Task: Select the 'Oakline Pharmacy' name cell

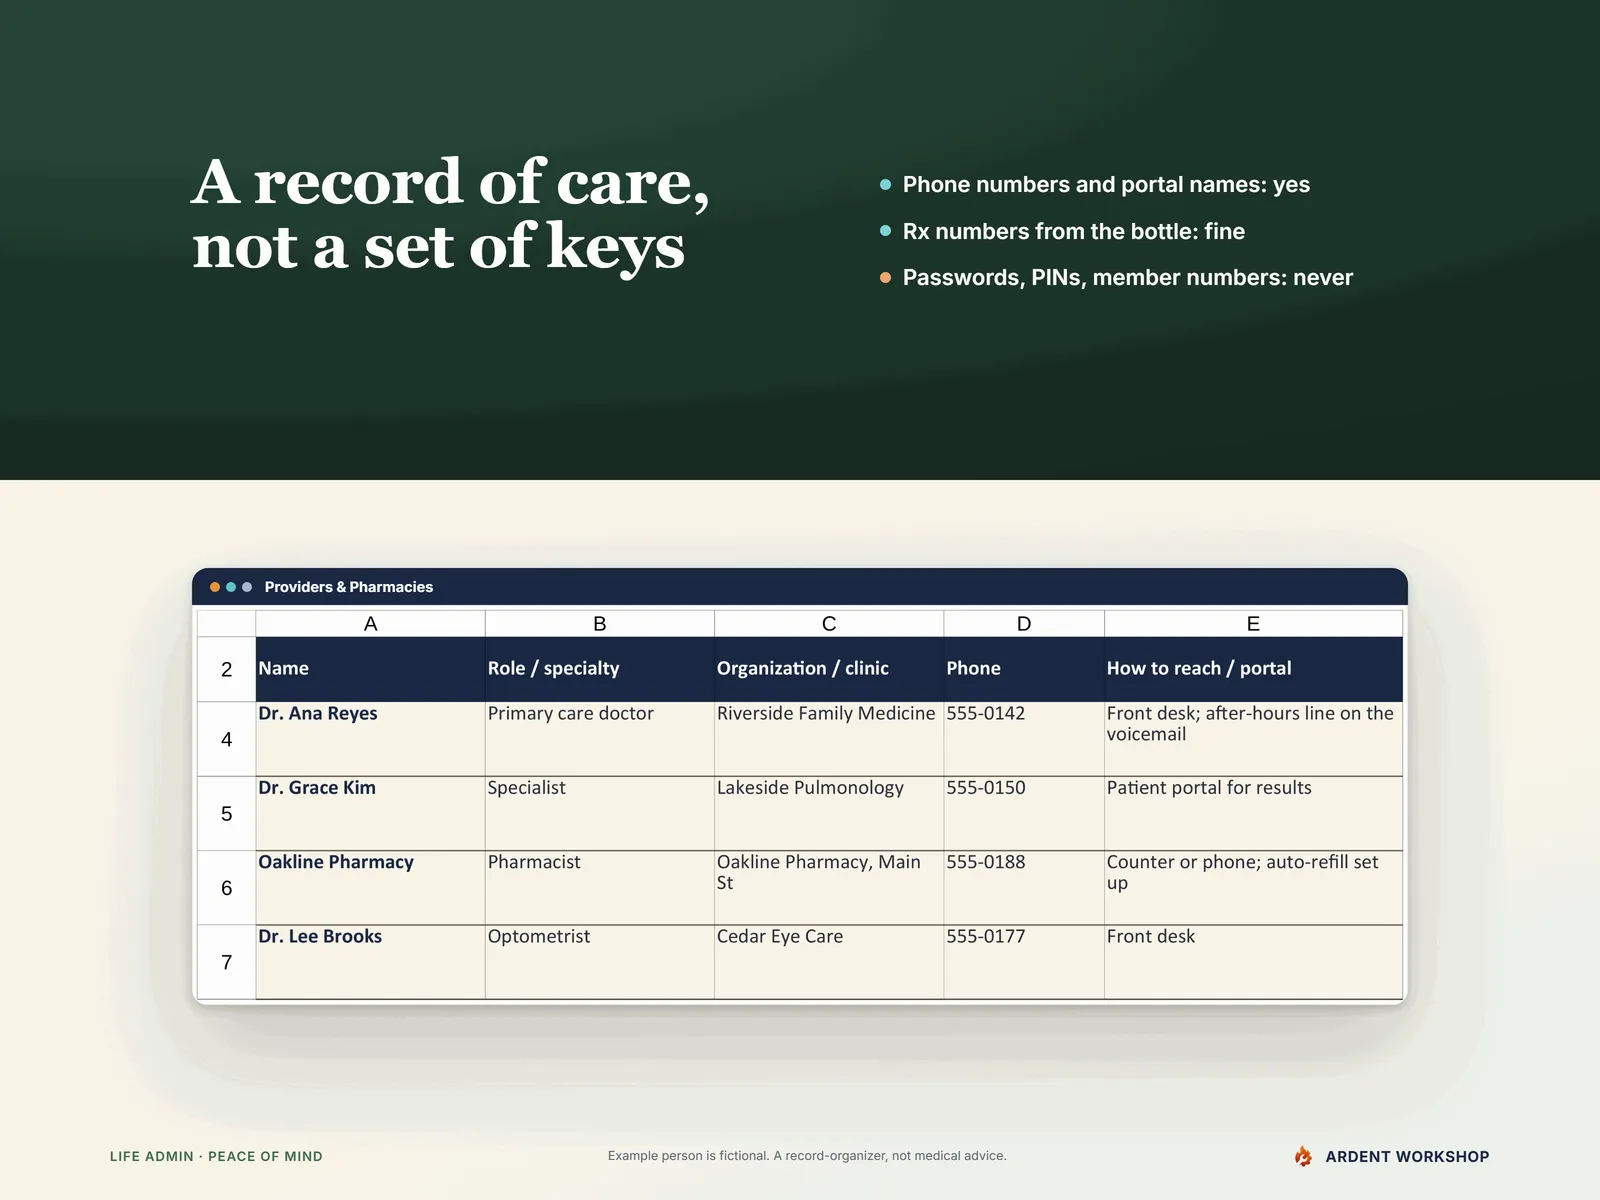Action: tap(370, 888)
